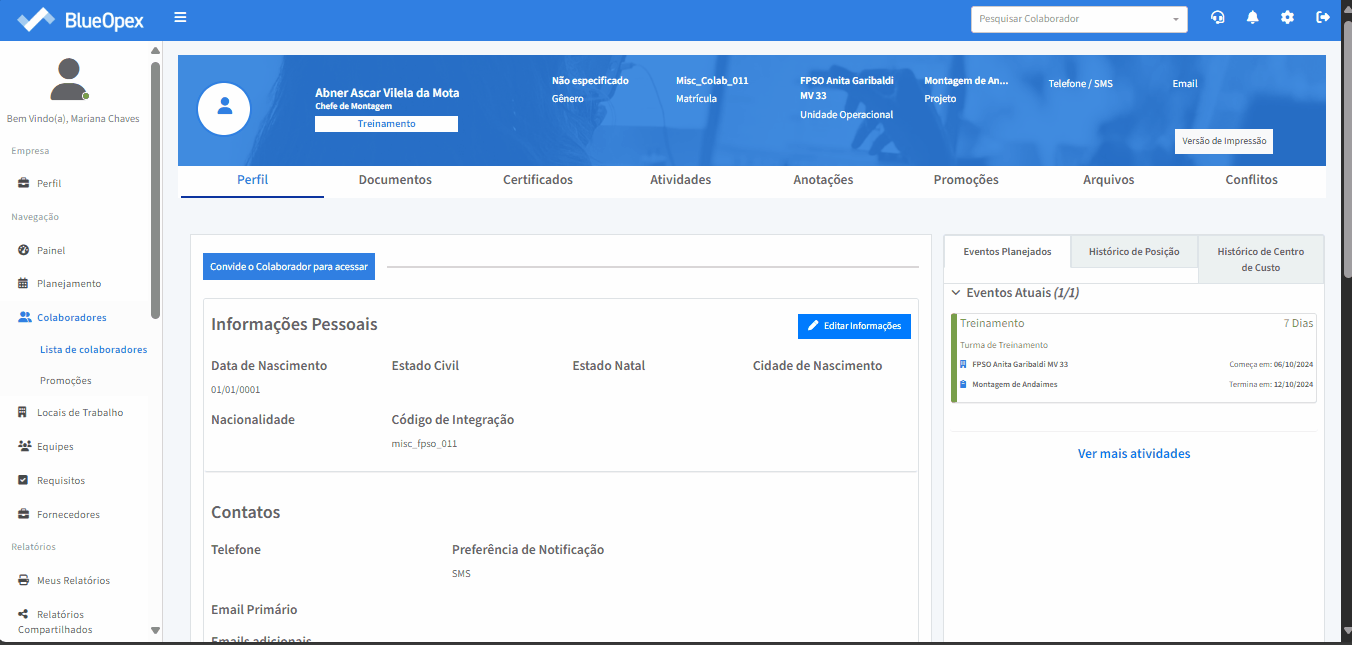The width and height of the screenshot is (1352, 645).
Task: Click the logout icon in header
Action: click(x=1323, y=17)
